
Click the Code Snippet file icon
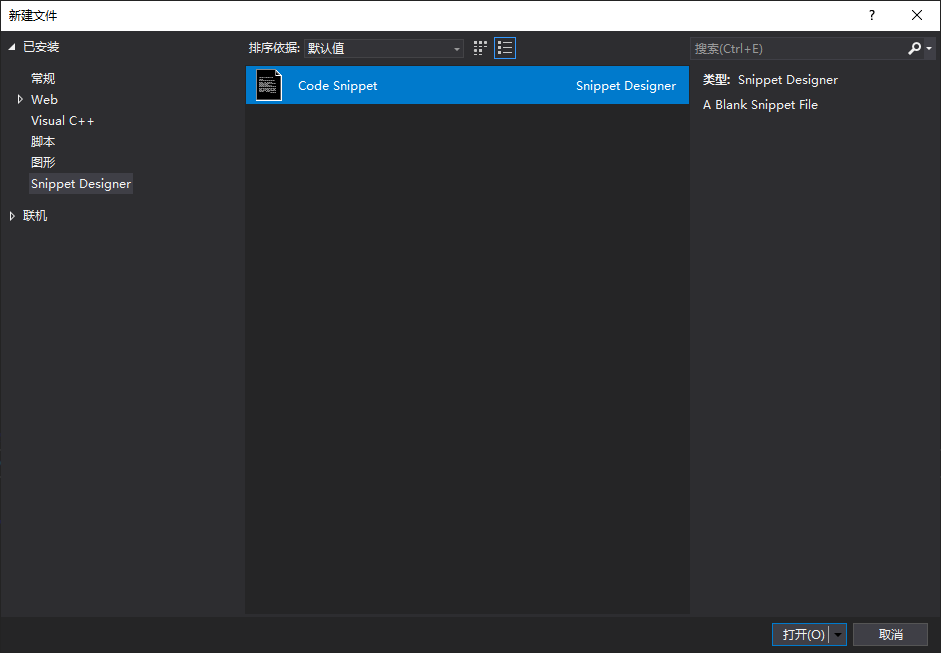pyautogui.click(x=269, y=85)
